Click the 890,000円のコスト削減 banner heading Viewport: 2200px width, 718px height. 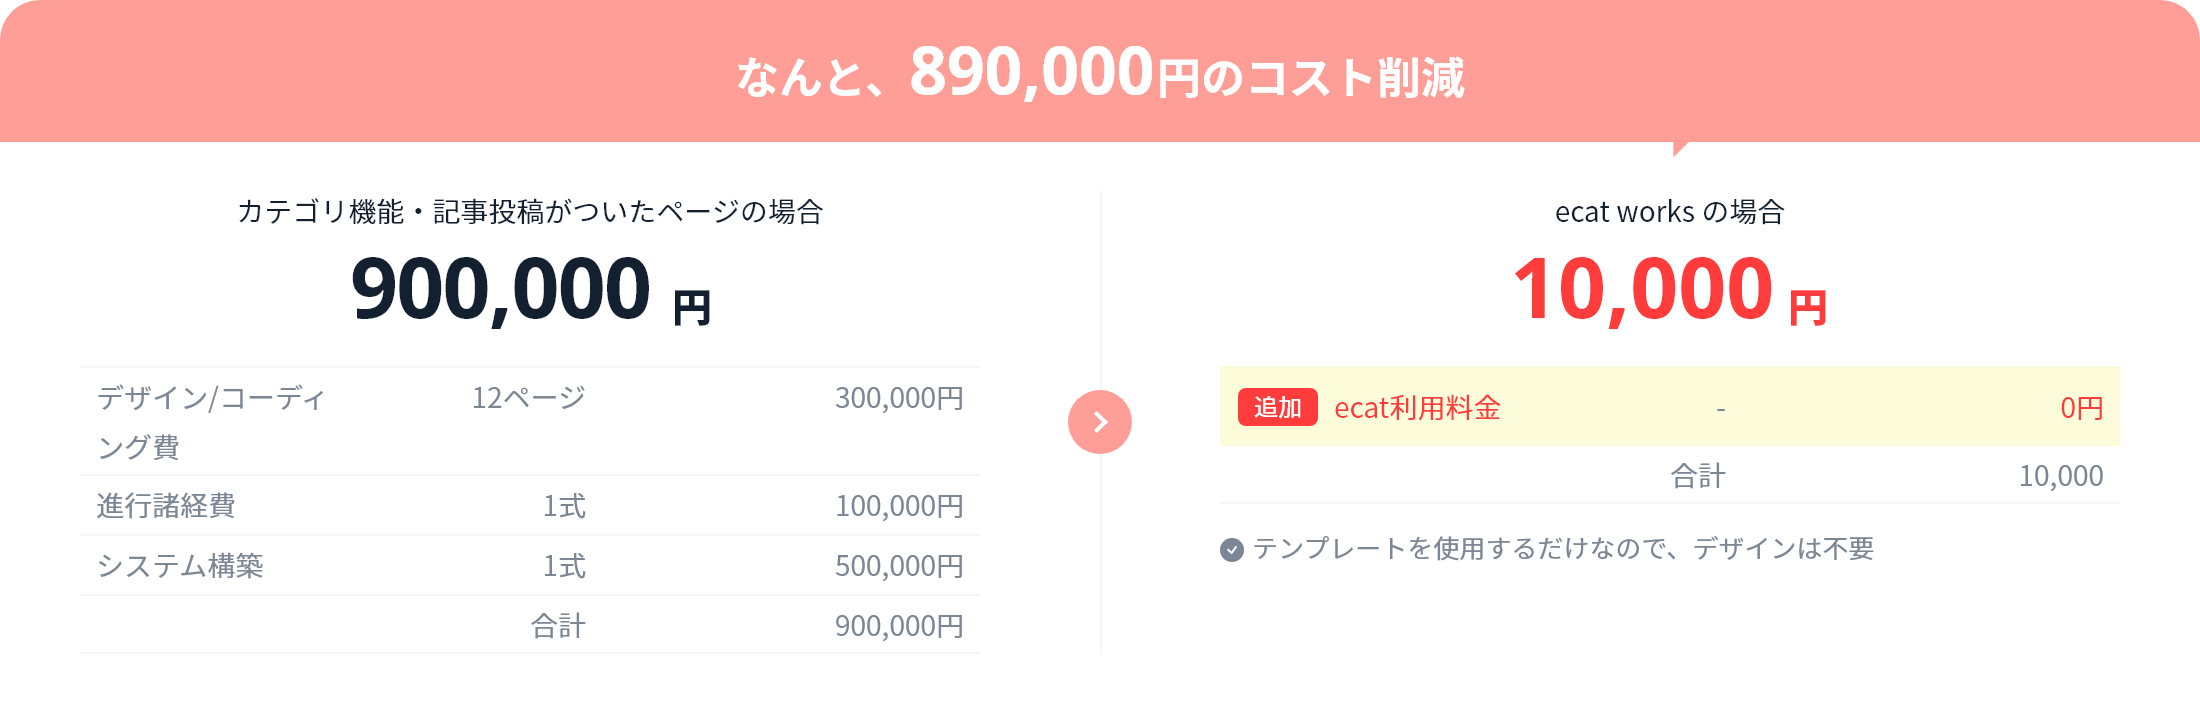click(x=1100, y=73)
